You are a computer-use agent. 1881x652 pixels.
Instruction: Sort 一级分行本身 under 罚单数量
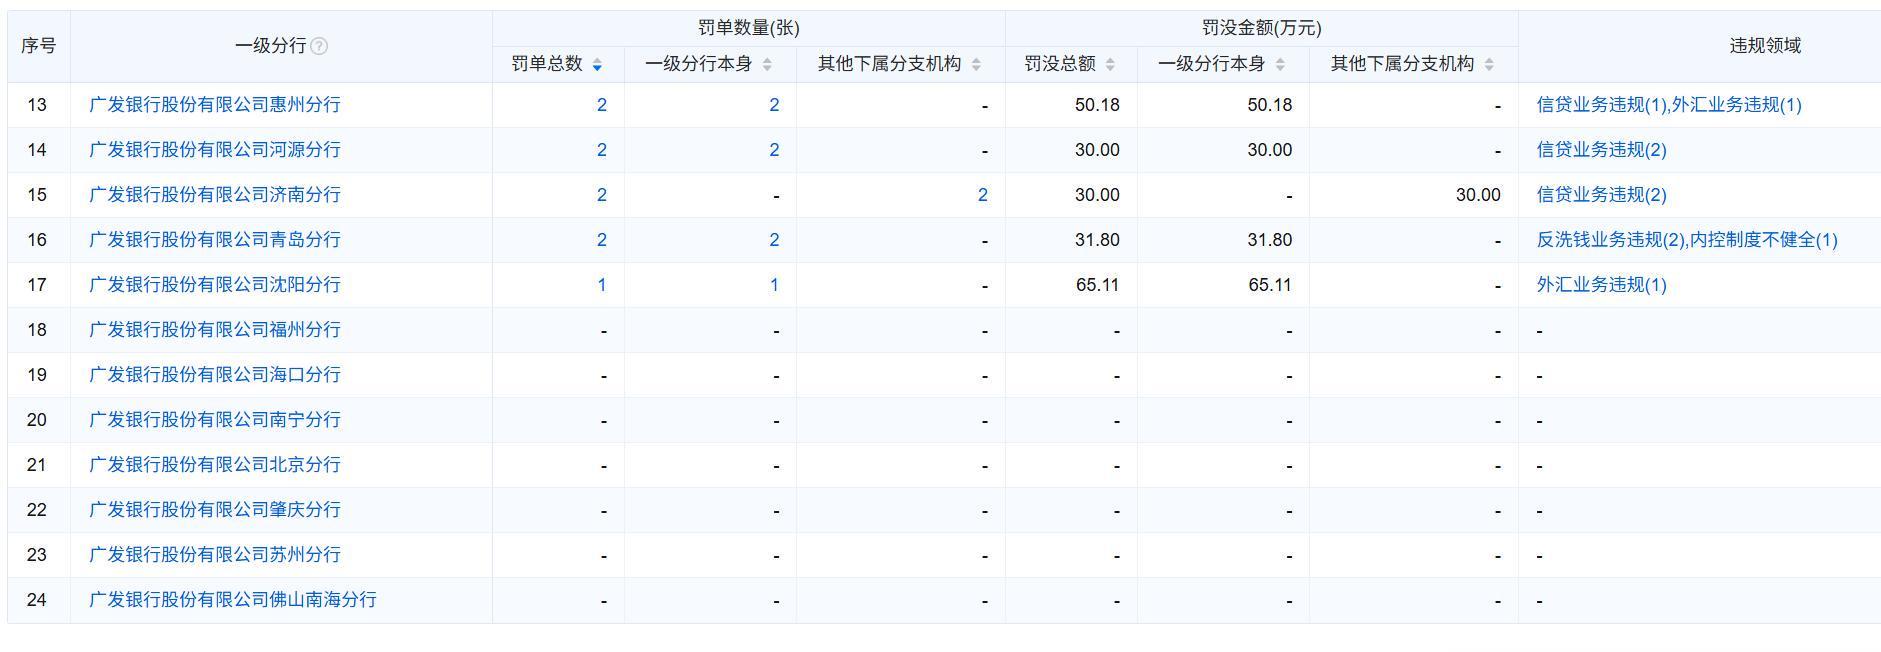coord(767,65)
